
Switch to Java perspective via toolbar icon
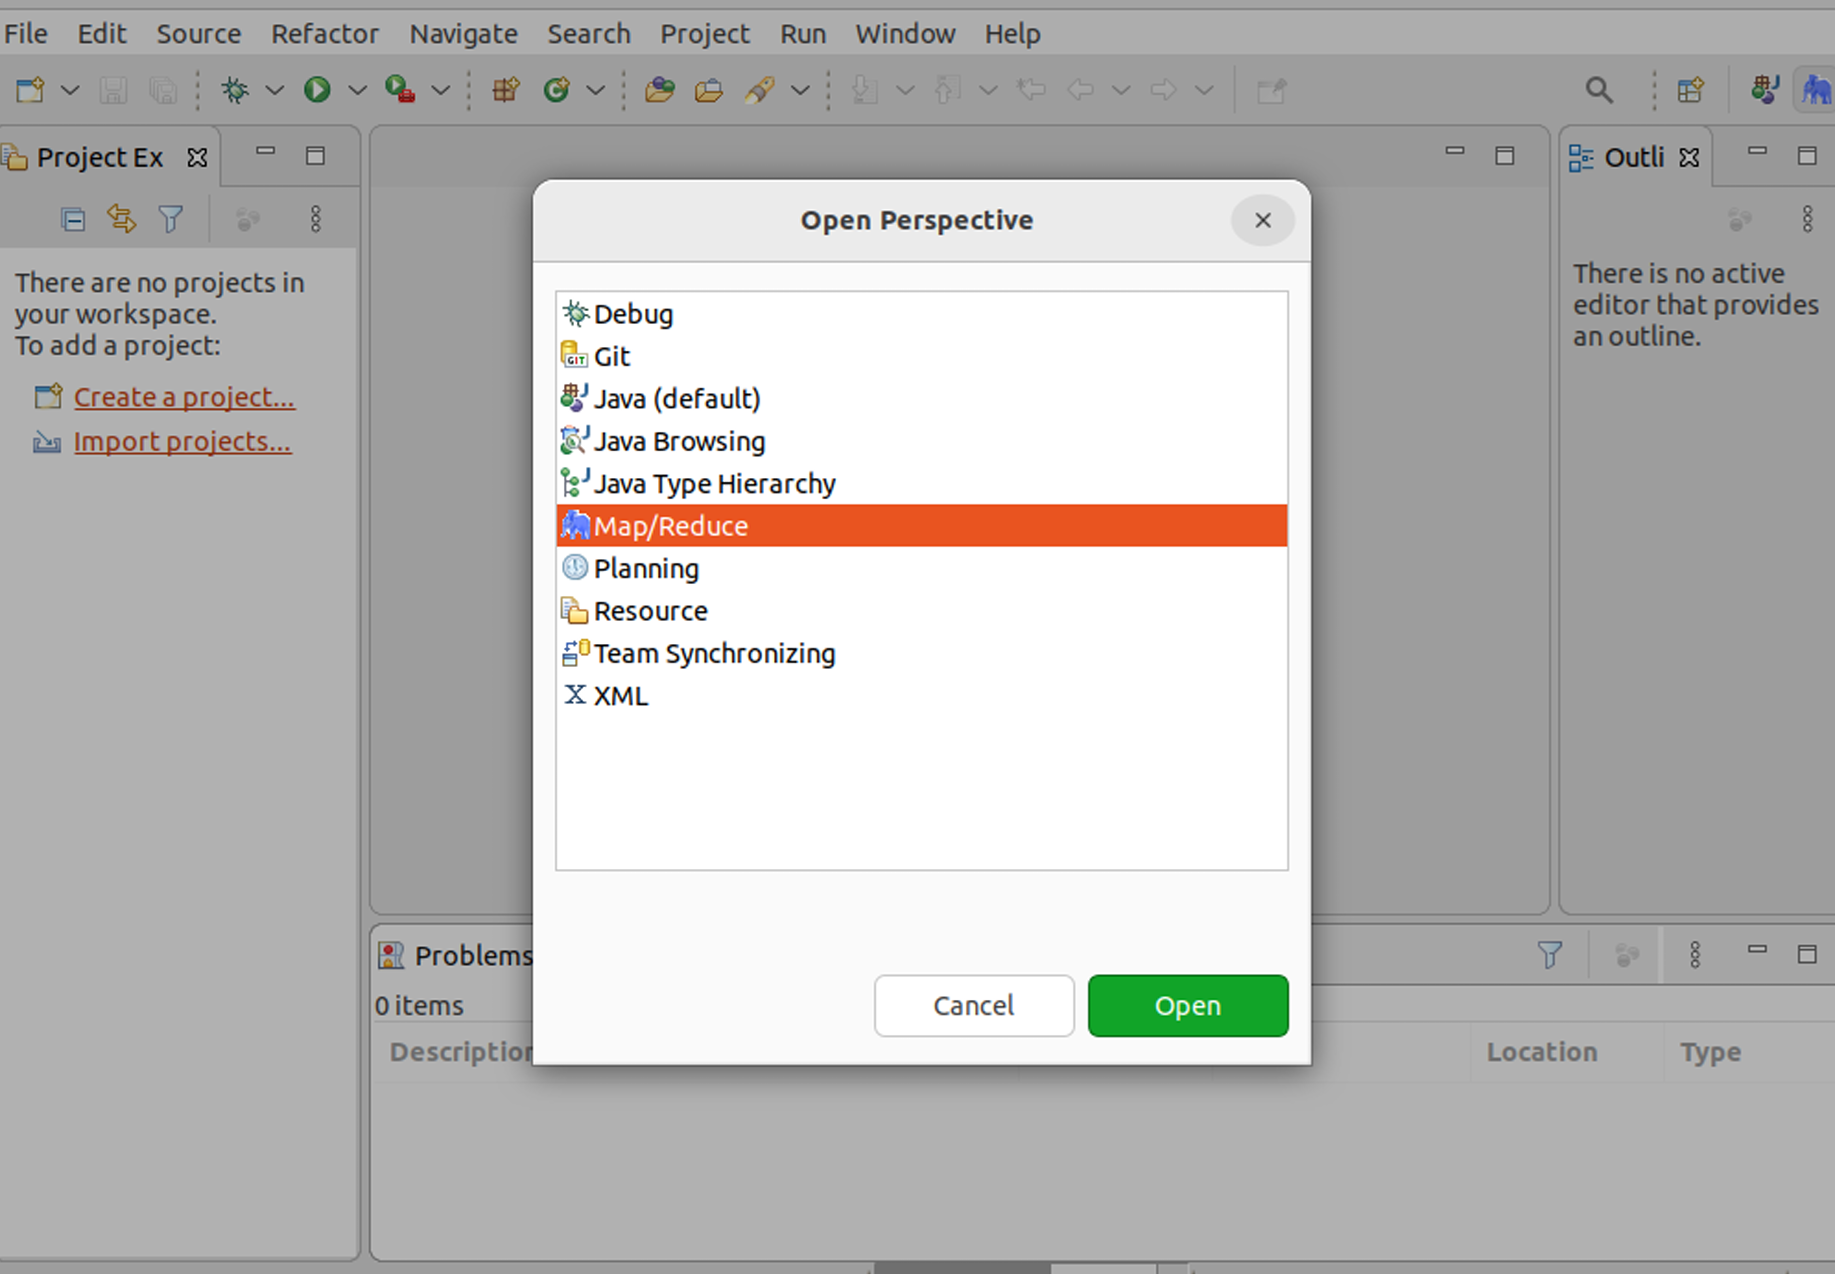click(1765, 90)
